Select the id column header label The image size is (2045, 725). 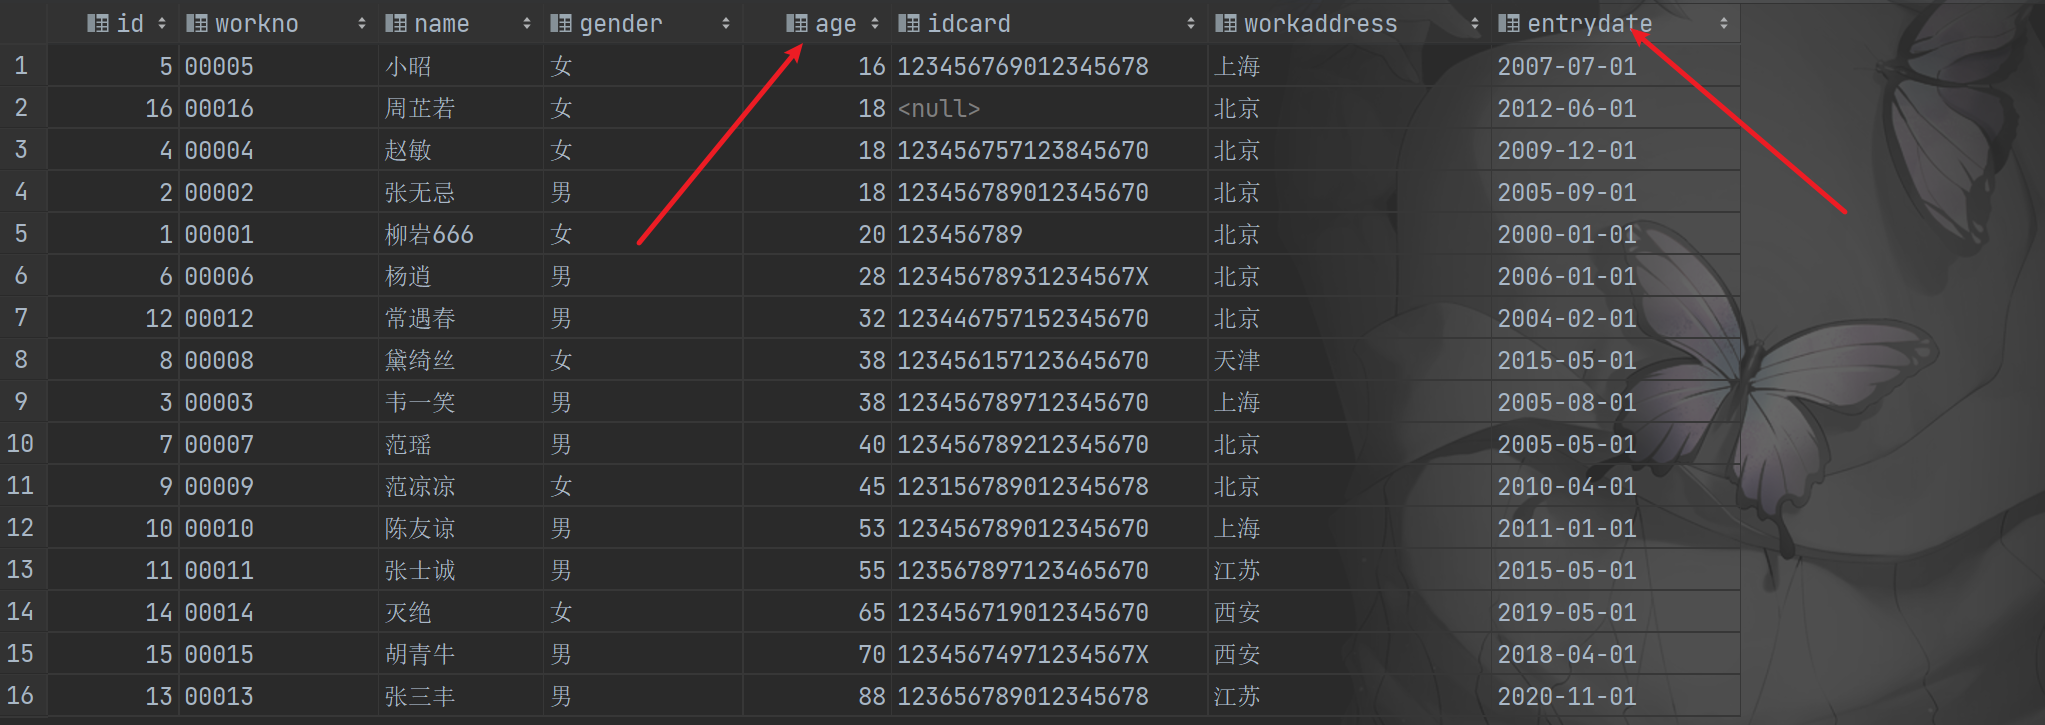pyautogui.click(x=130, y=23)
